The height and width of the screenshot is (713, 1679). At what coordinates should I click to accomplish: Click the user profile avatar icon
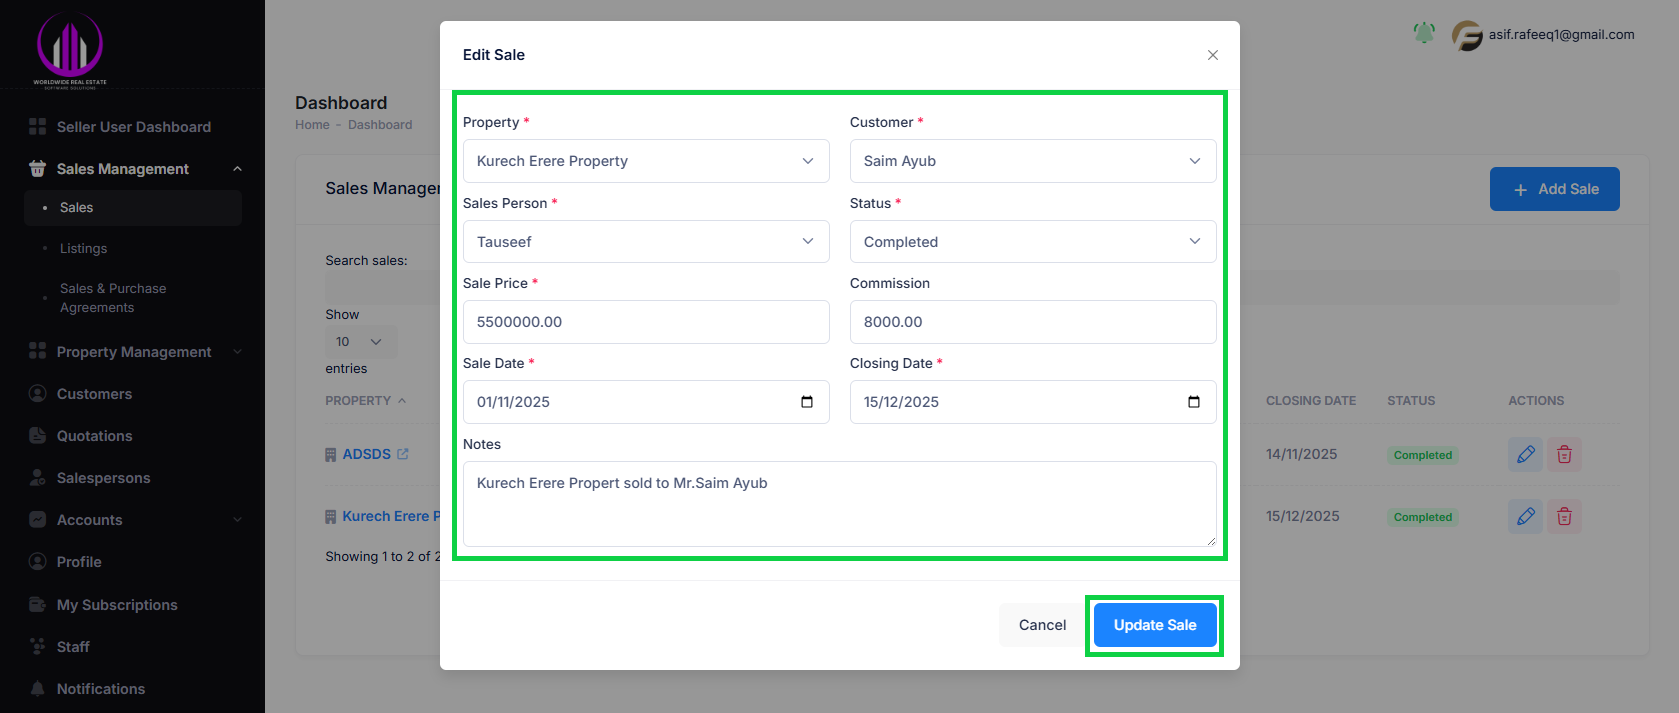click(1467, 36)
